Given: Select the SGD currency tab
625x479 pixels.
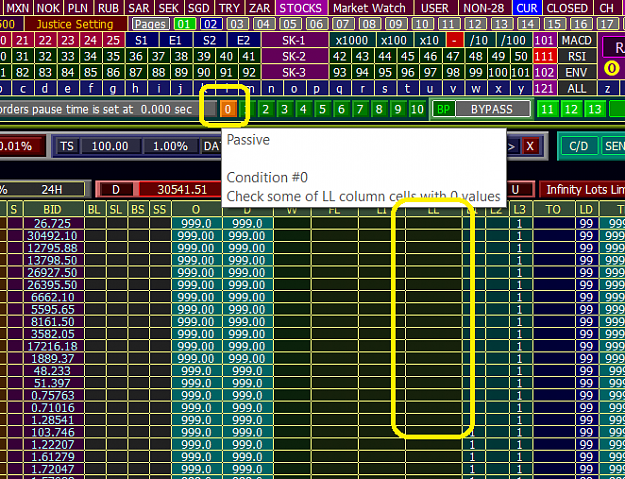Looking at the screenshot, I should click(199, 8).
